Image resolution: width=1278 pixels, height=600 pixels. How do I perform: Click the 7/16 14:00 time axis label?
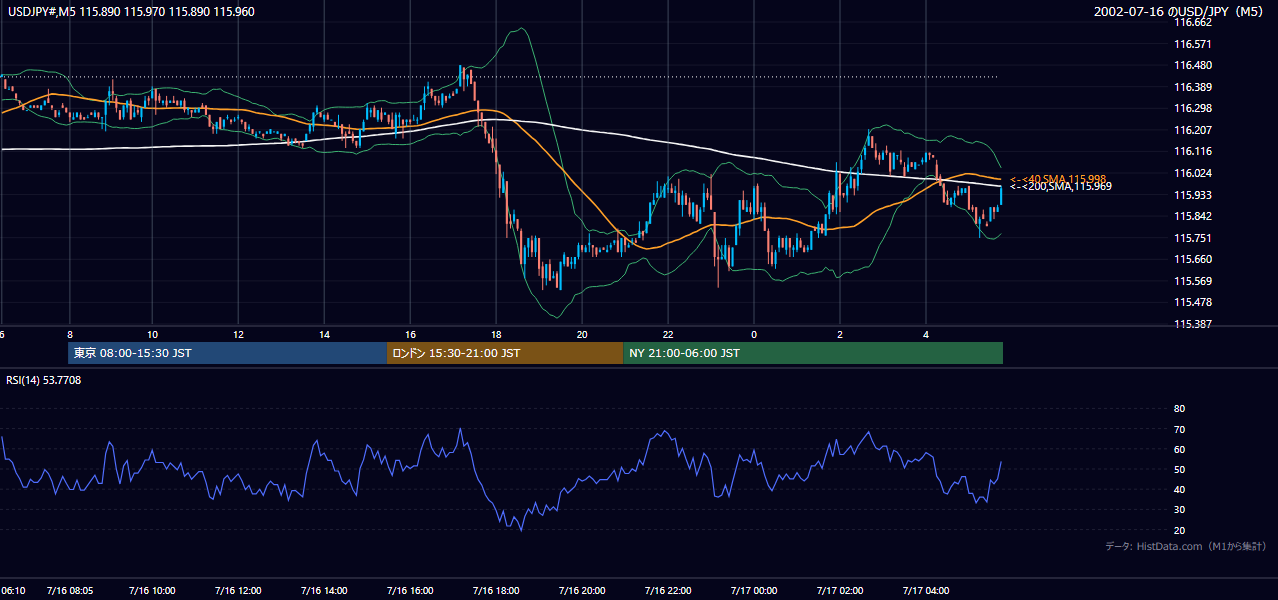click(x=325, y=591)
